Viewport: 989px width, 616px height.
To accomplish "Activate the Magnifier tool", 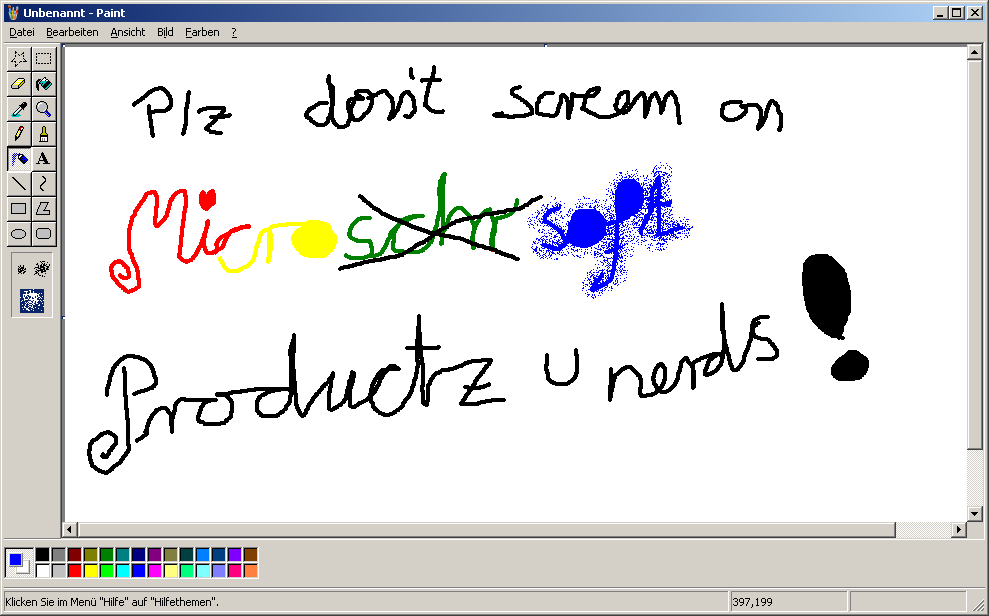I will click(x=43, y=108).
